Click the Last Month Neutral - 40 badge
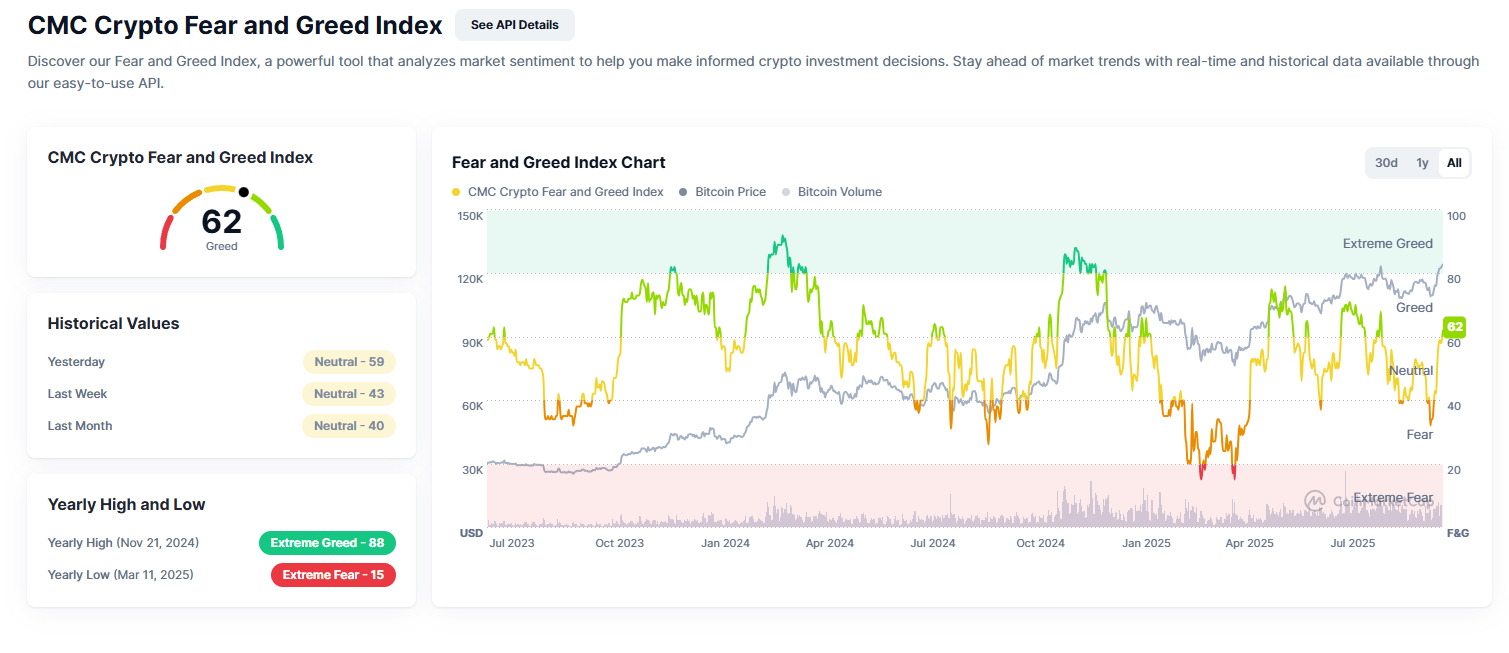The image size is (1509, 653). coord(349,426)
